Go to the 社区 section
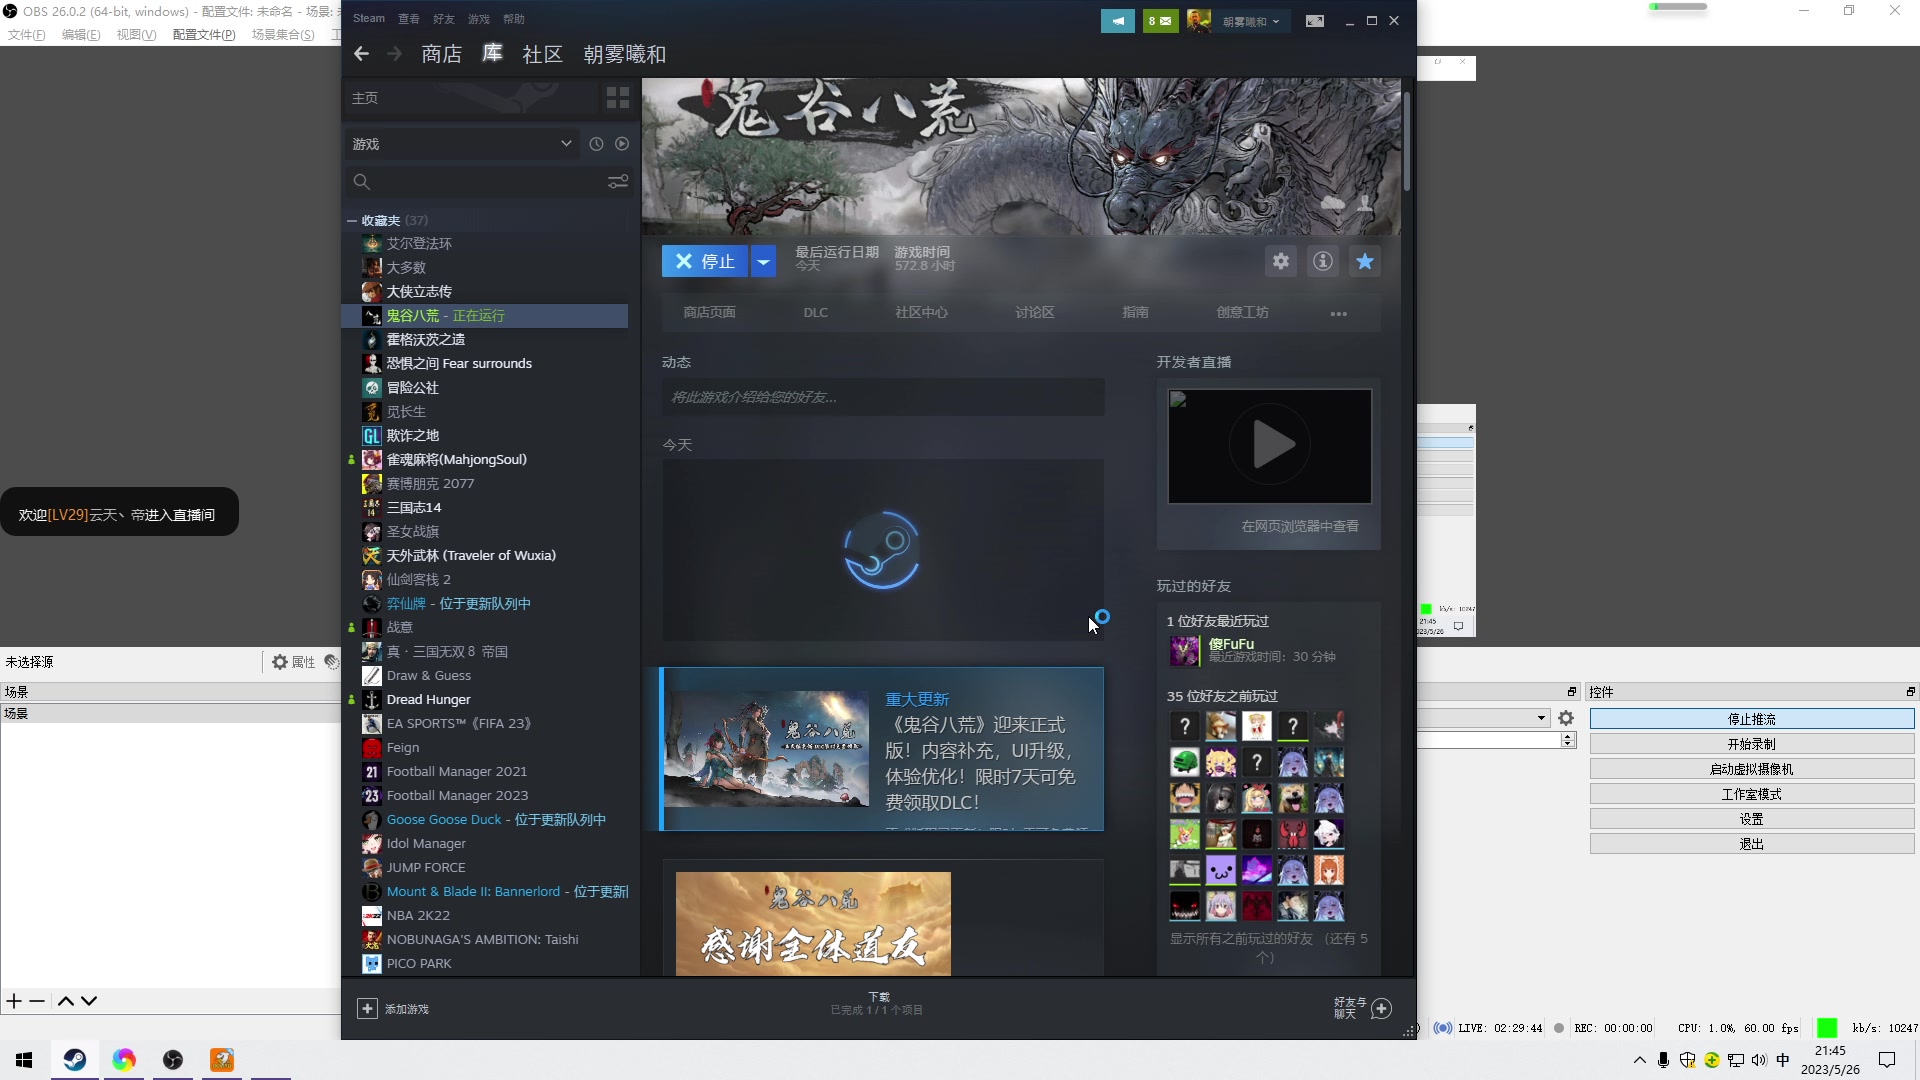1920x1080 pixels. tap(543, 54)
